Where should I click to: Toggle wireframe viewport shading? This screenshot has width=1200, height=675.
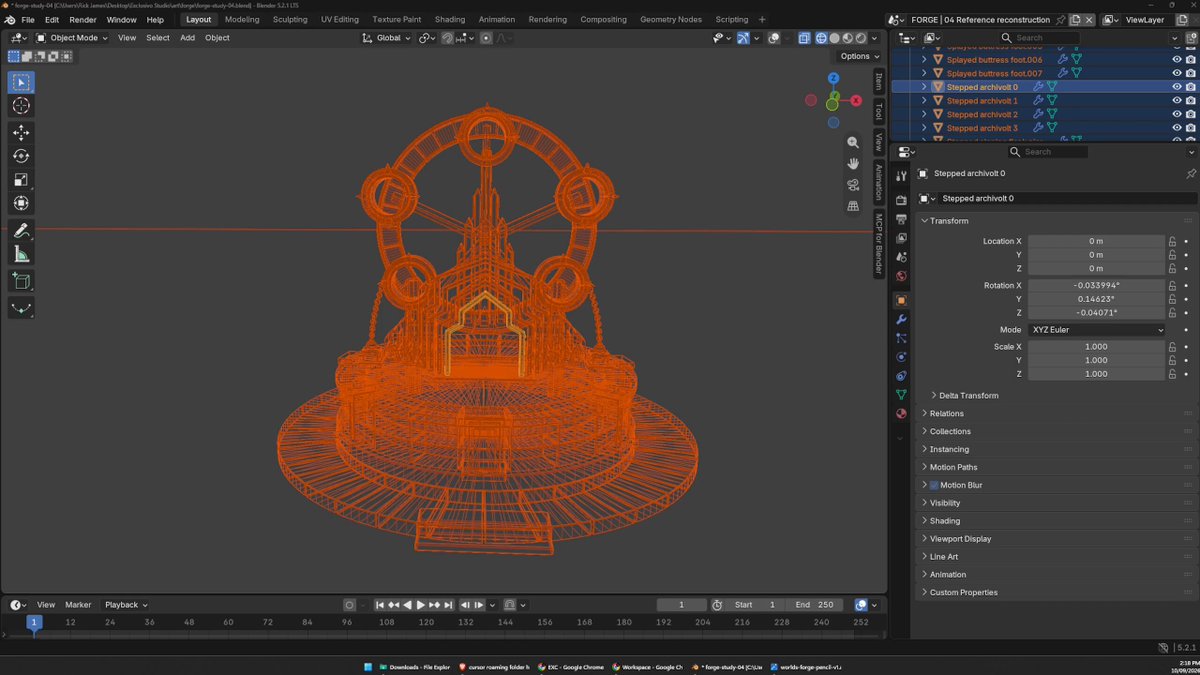pos(821,38)
